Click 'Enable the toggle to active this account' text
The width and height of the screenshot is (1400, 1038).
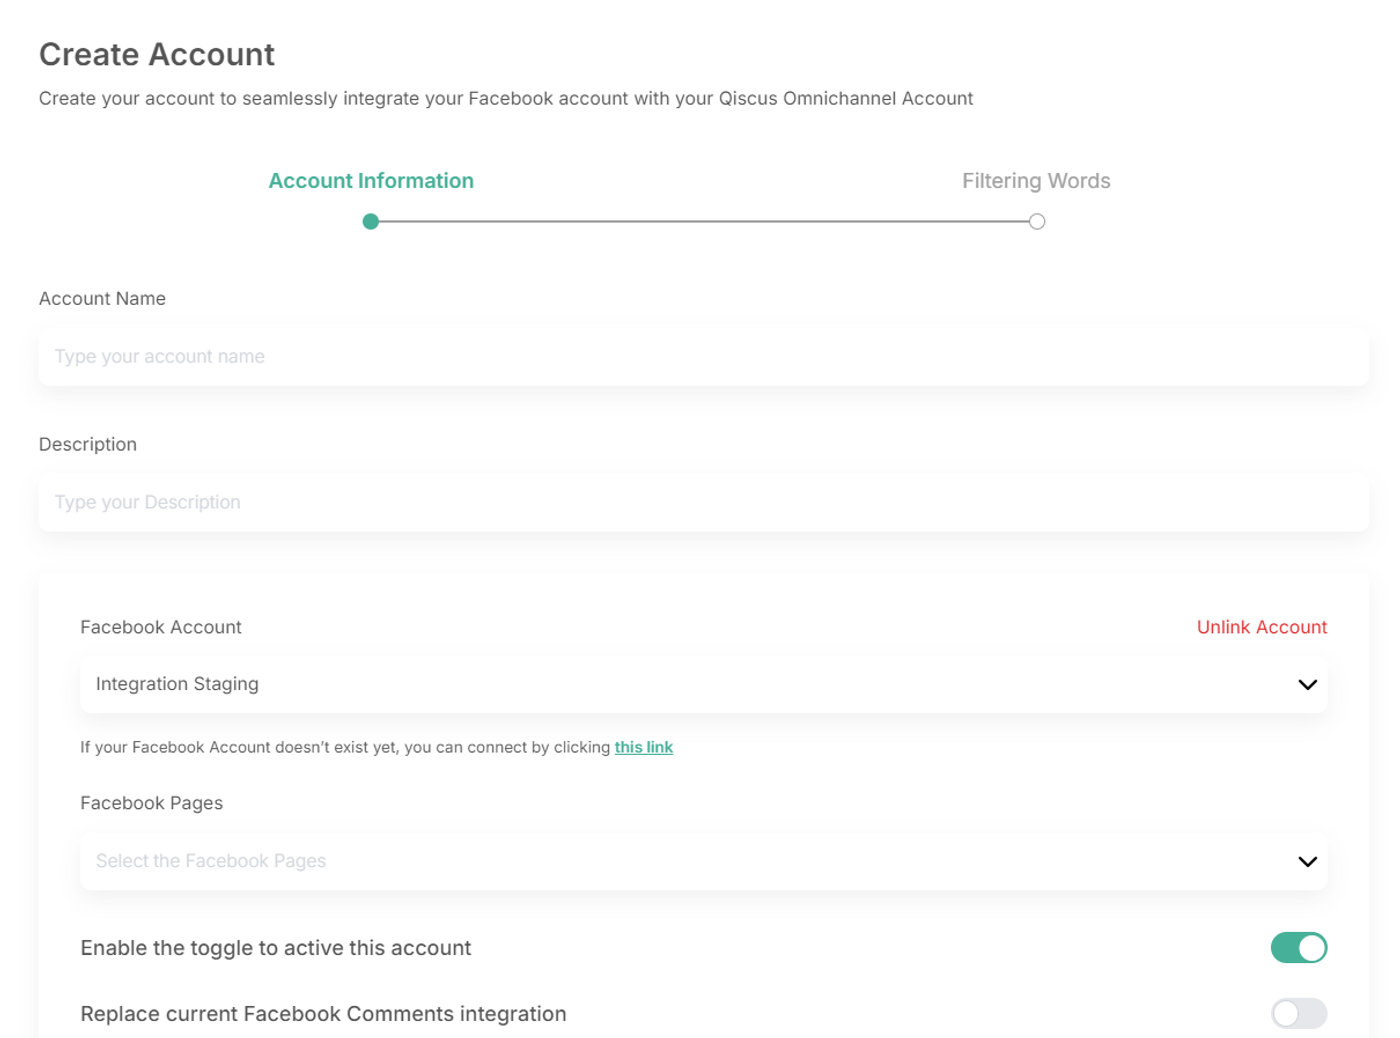[276, 948]
